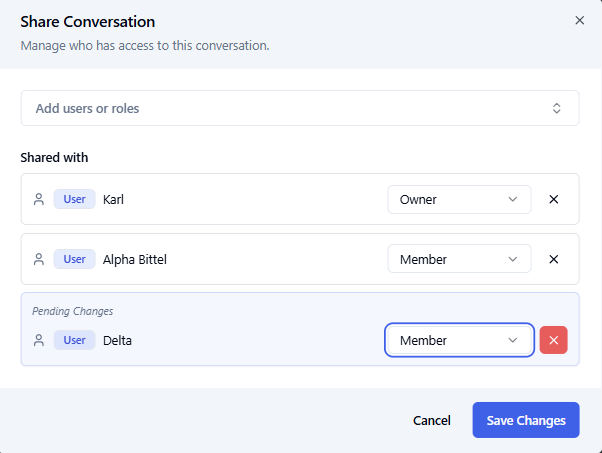Open Karl's Owner role dropdown

(x=459, y=199)
